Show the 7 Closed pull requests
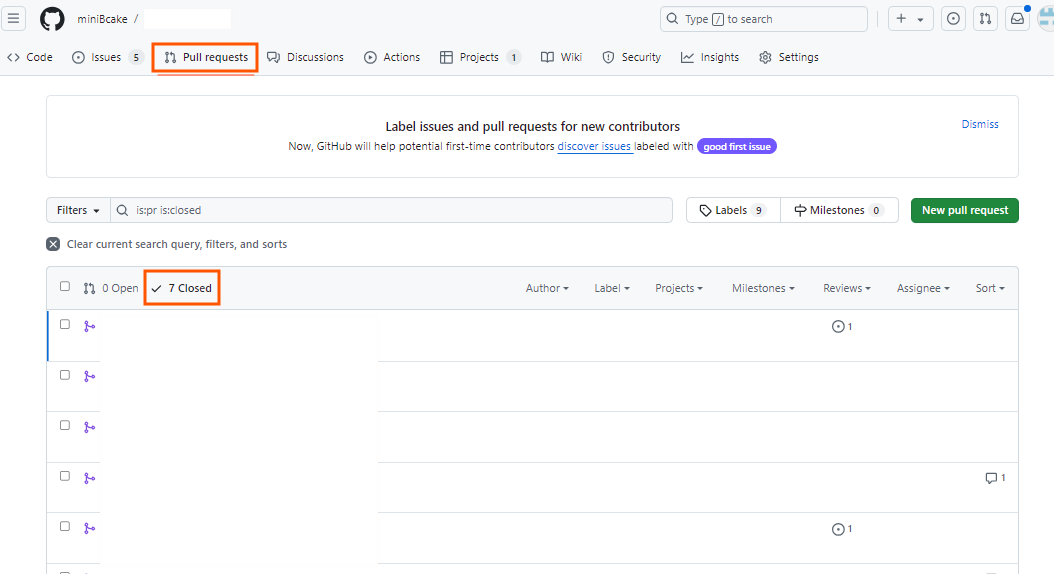 [181, 288]
